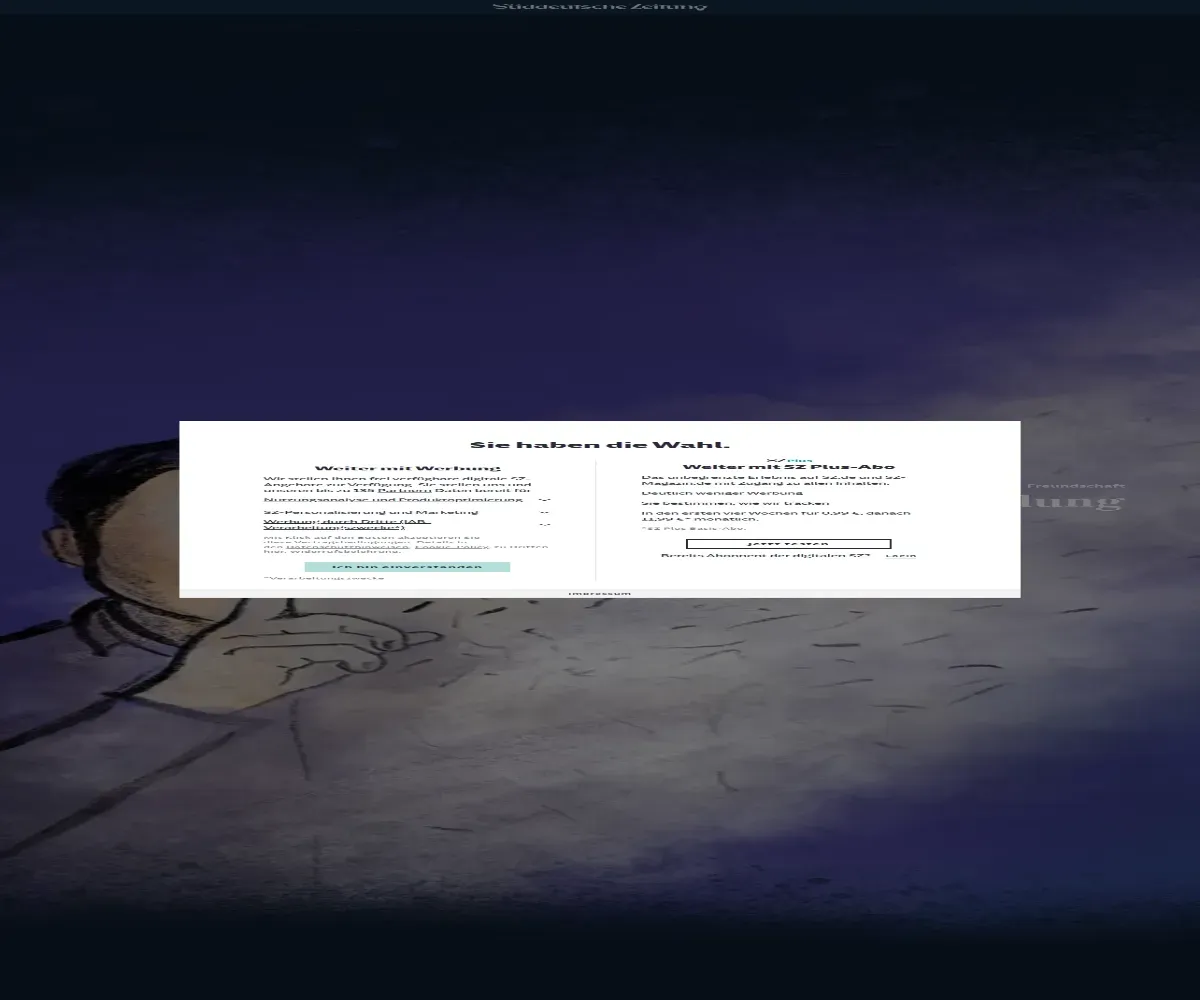Expand 'Nutzungsanalyse und Produktoptimierung' chevron
This screenshot has height=1000, width=1200.
pyautogui.click(x=545, y=499)
